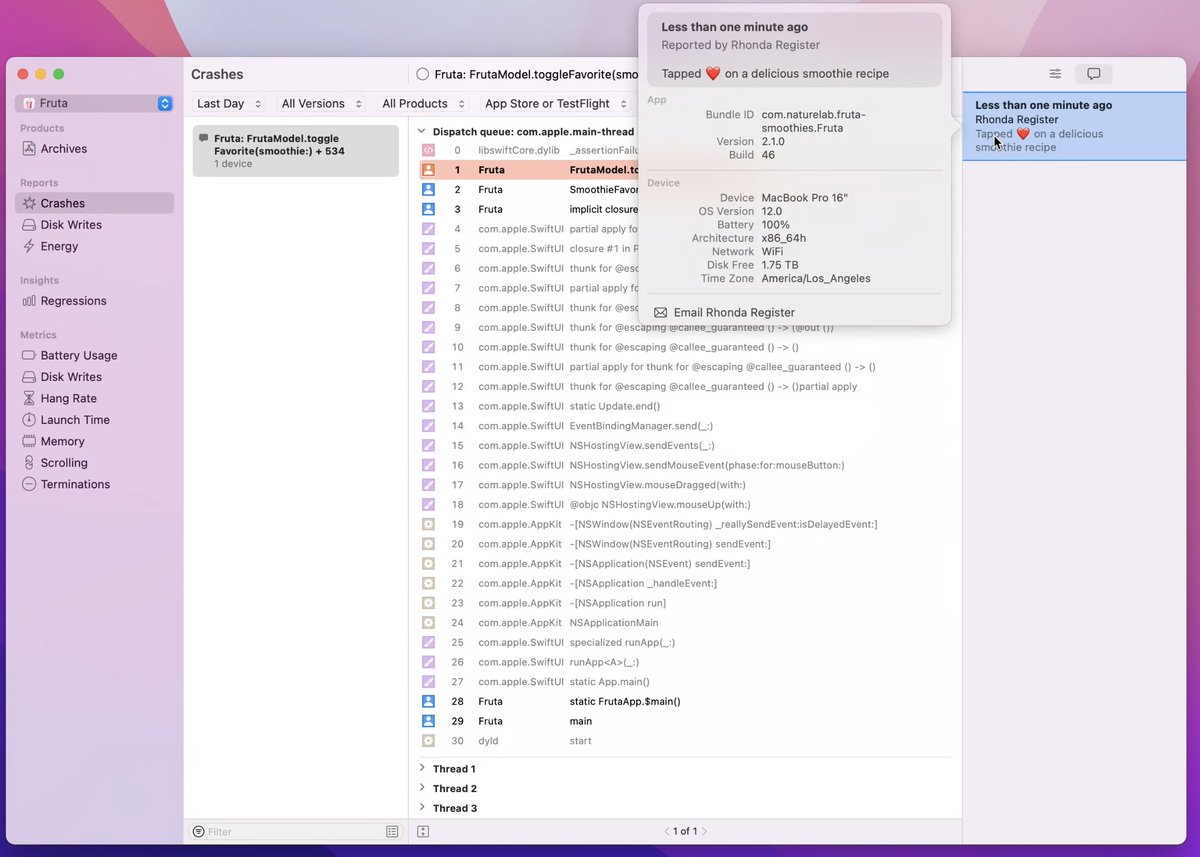Select frame 28 static FrutaApp.$main()
The height and width of the screenshot is (857, 1200).
685,702
